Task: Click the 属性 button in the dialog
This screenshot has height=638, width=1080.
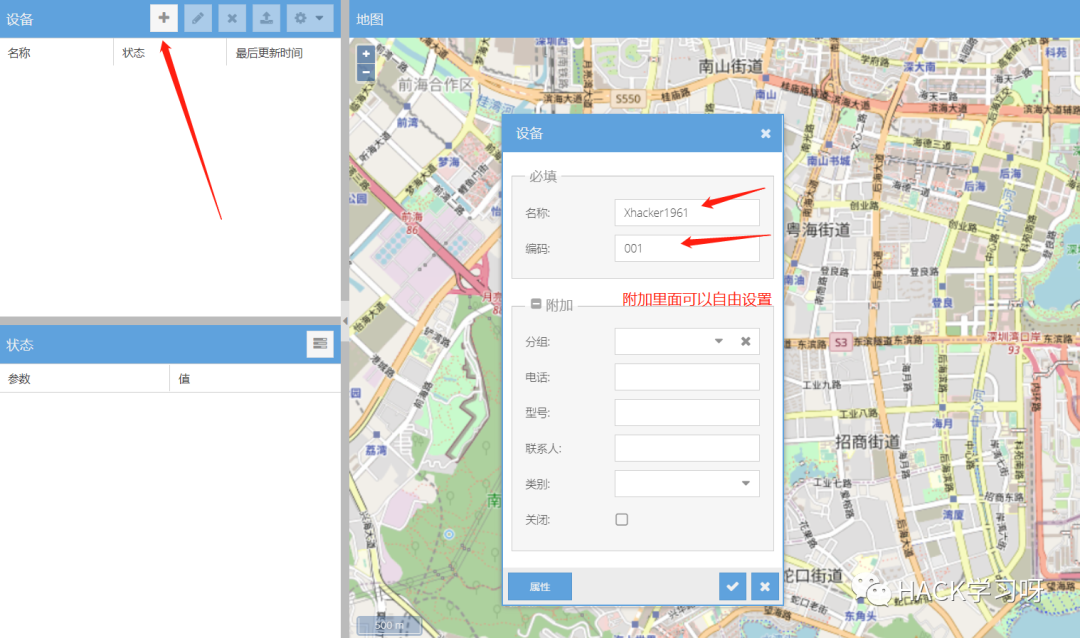Action: coord(539,586)
